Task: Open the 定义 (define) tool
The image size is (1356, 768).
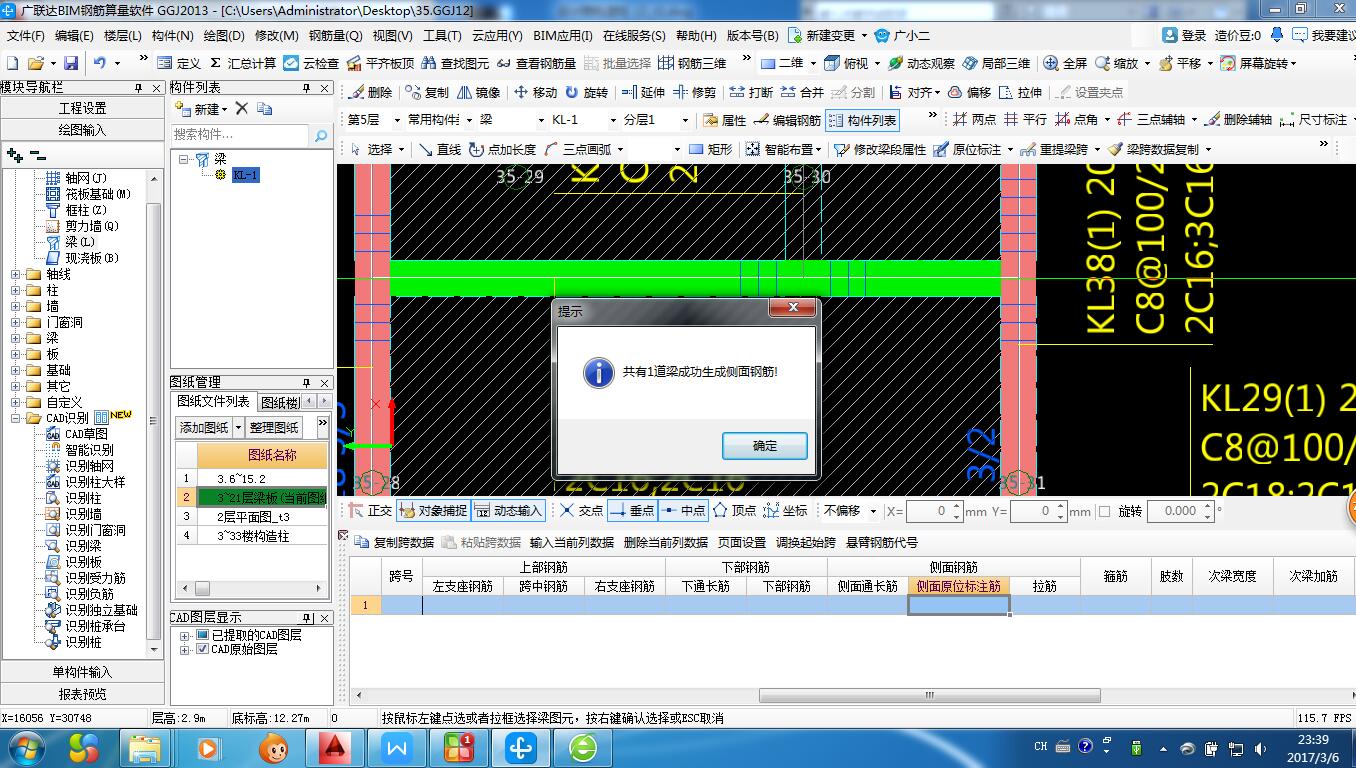Action: click(179, 63)
